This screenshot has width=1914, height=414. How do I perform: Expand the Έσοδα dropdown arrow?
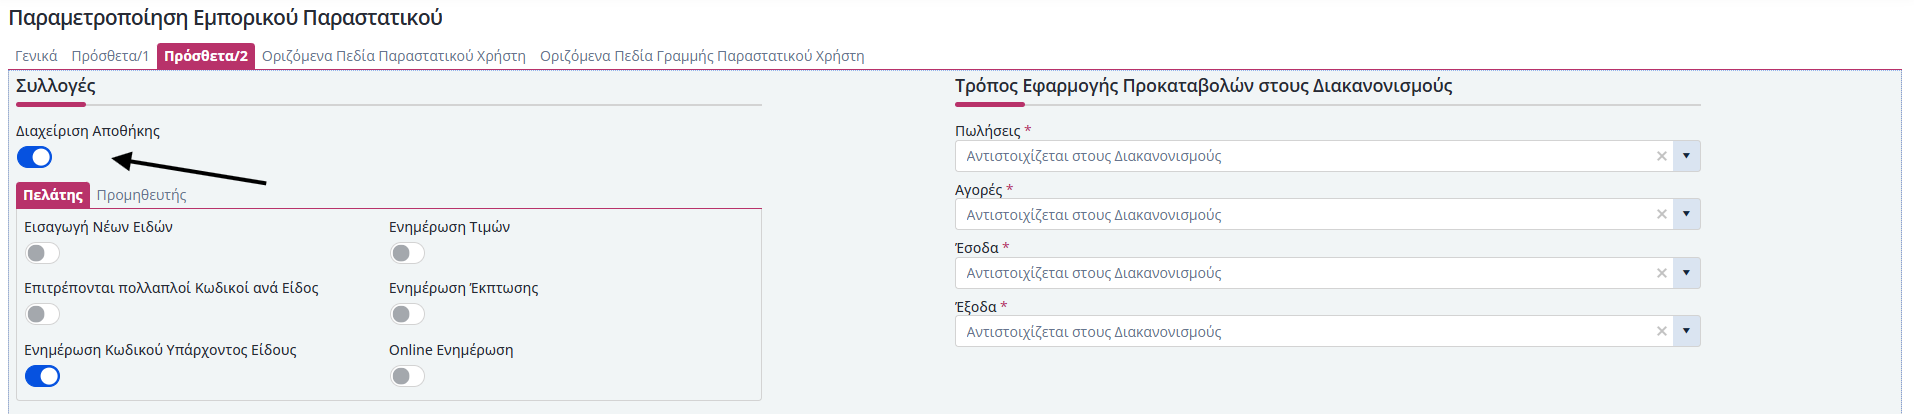point(1686,273)
